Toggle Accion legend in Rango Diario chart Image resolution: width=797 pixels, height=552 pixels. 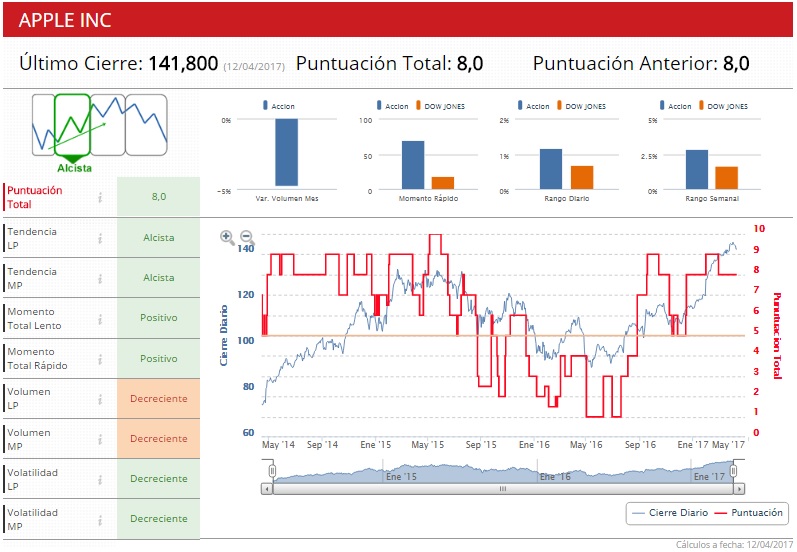tap(533, 106)
